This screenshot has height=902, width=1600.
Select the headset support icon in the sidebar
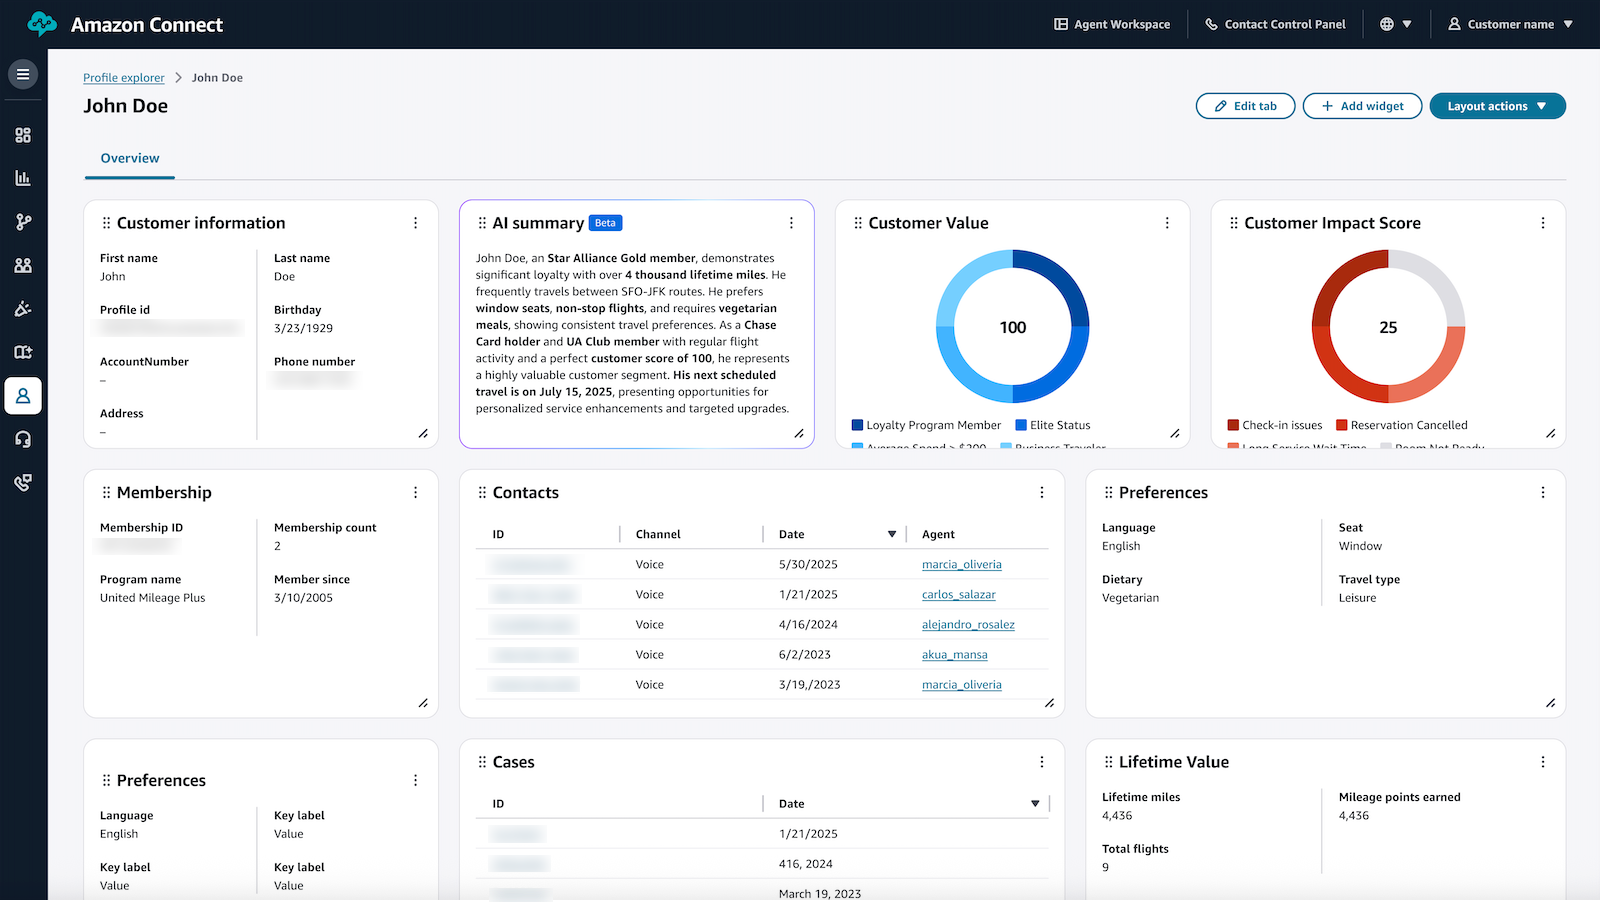pos(23,439)
